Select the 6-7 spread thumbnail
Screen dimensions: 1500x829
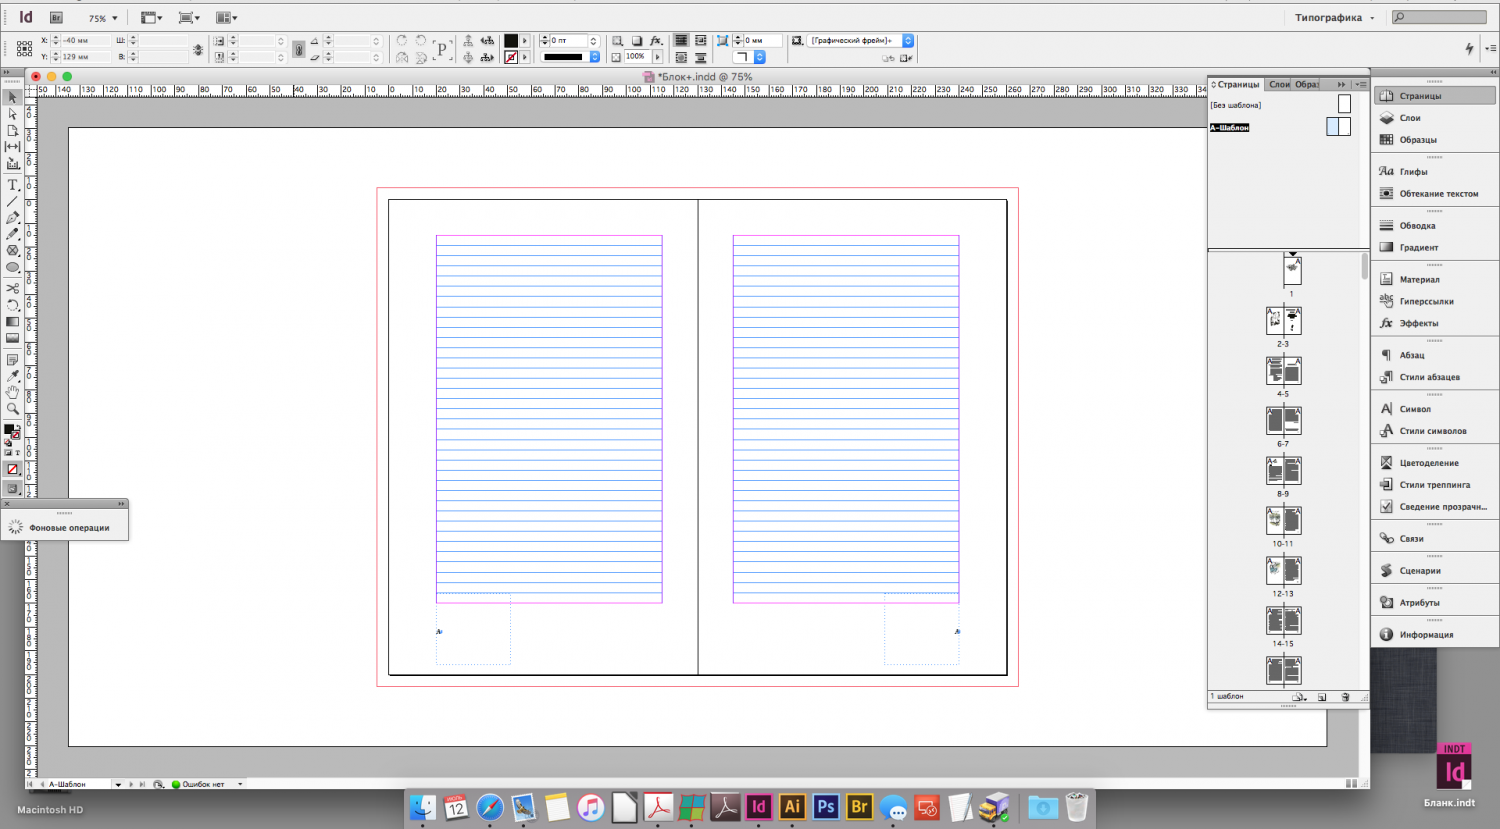[x=1283, y=421]
